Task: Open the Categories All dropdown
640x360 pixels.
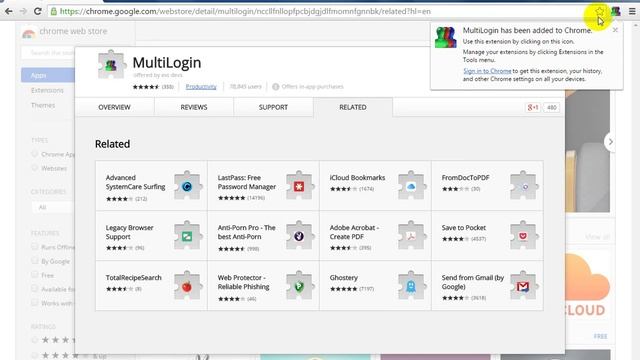Action: pyautogui.click(x=53, y=207)
